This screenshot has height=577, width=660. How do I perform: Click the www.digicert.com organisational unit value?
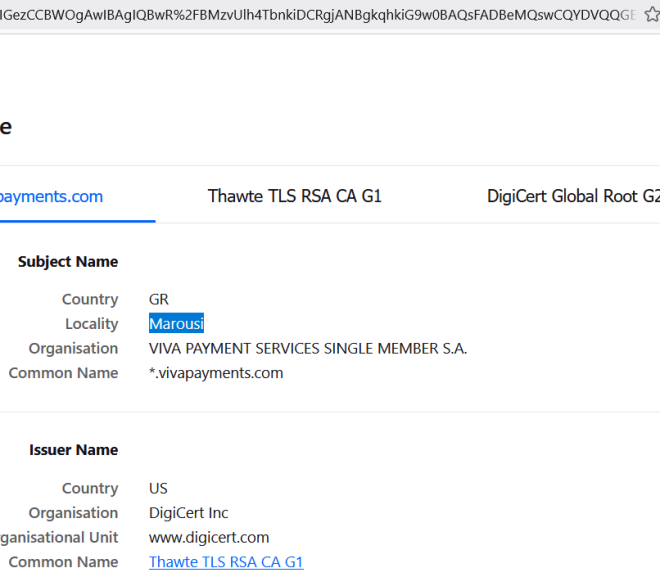coord(209,537)
